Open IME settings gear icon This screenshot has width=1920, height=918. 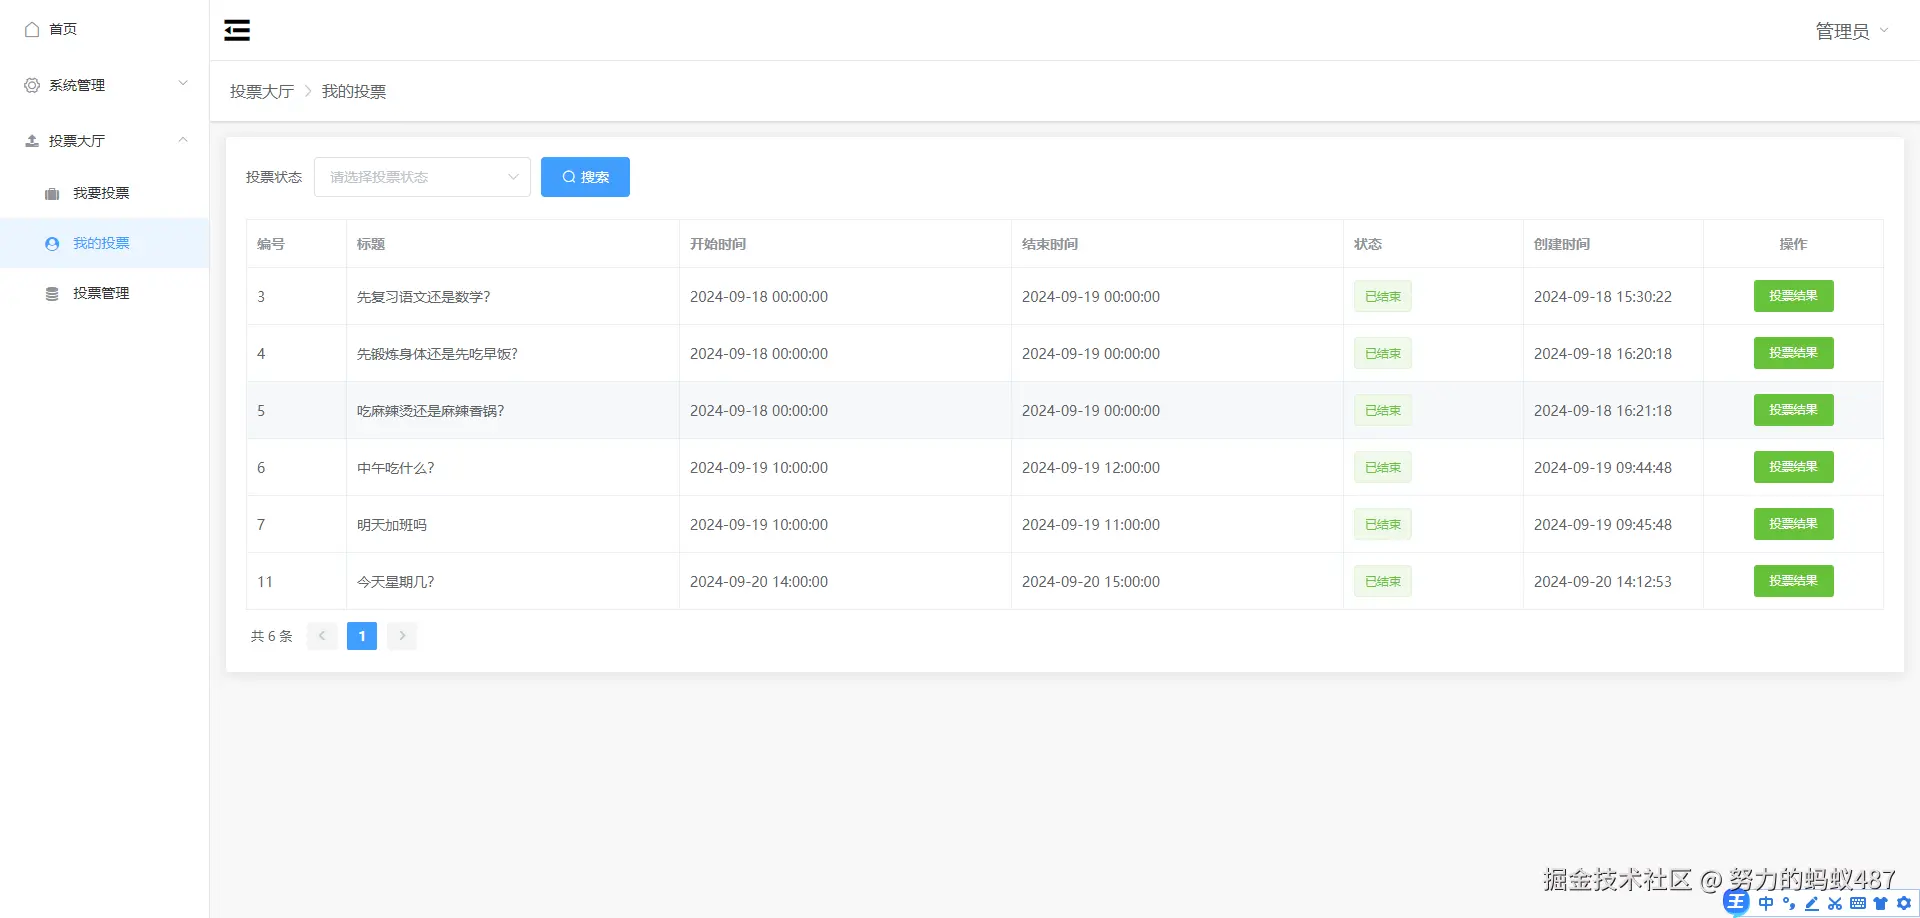[1904, 903]
